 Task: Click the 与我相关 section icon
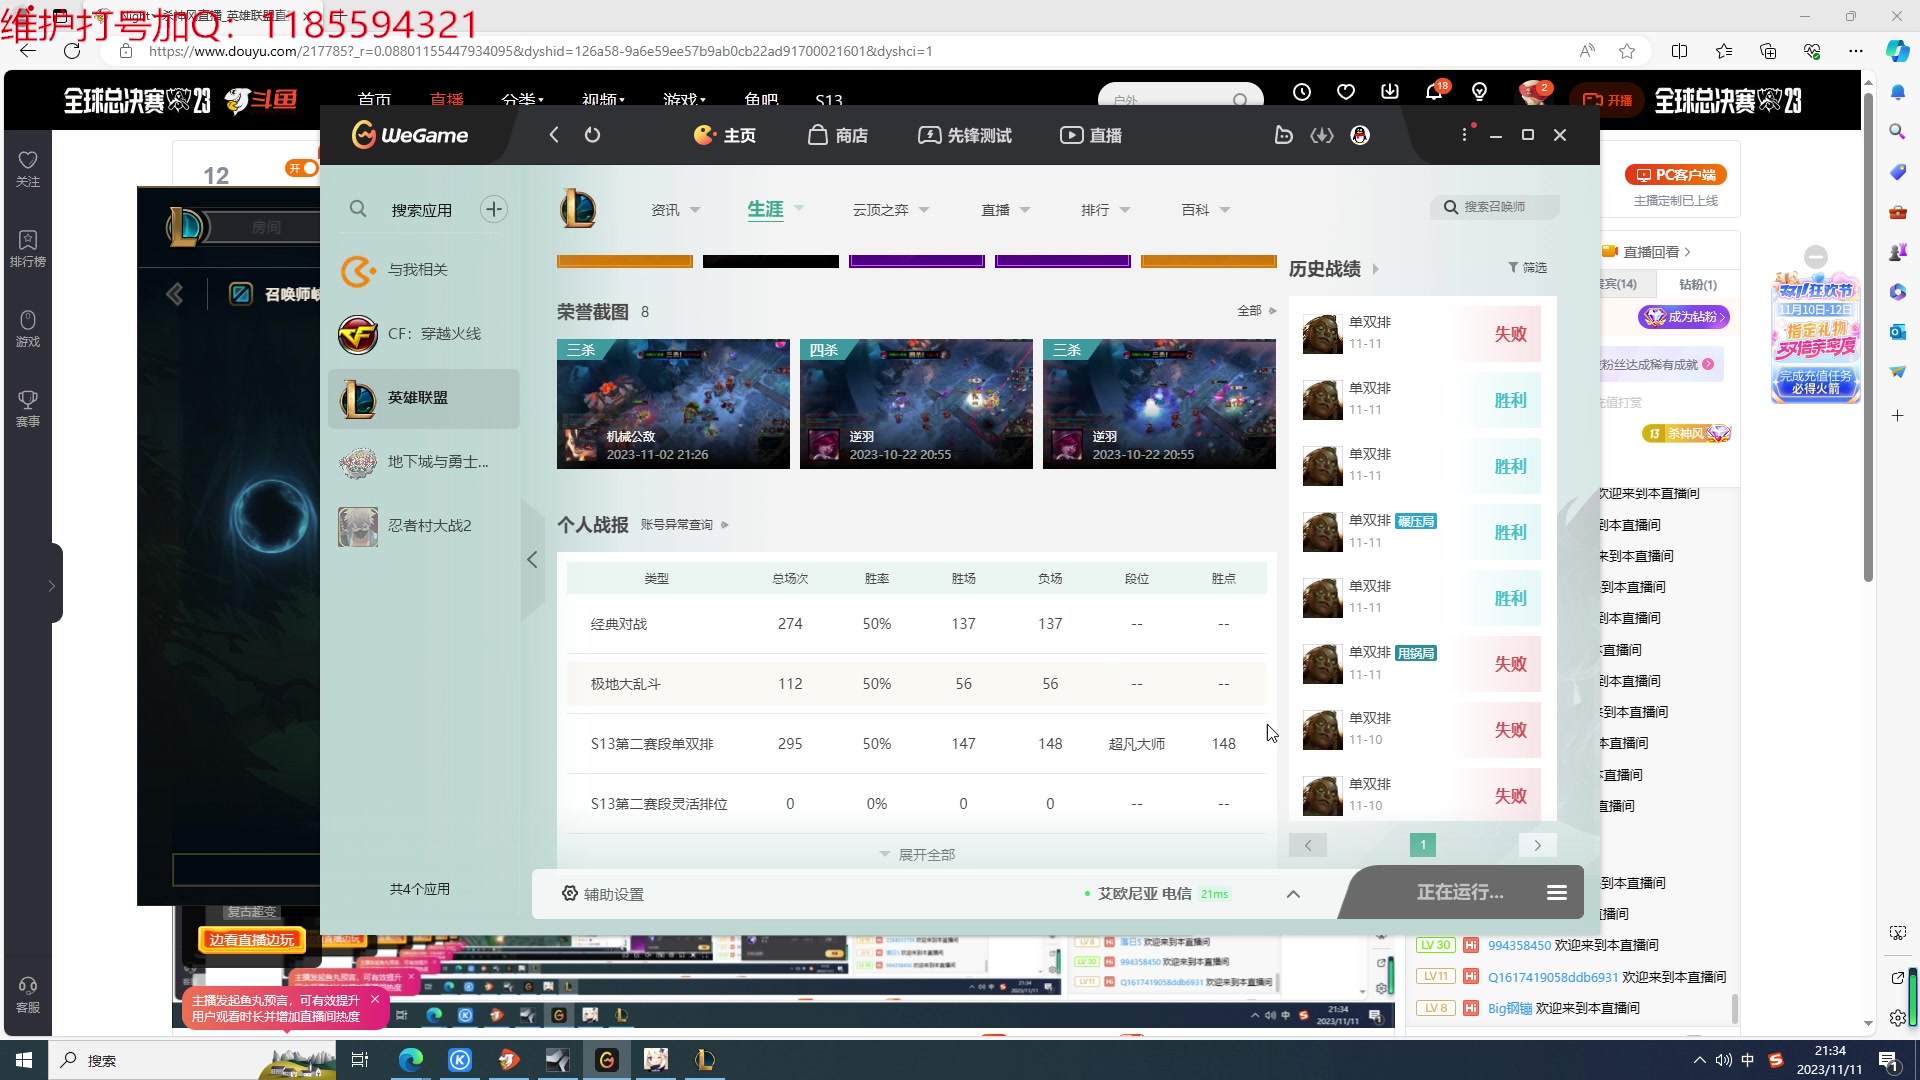click(358, 270)
